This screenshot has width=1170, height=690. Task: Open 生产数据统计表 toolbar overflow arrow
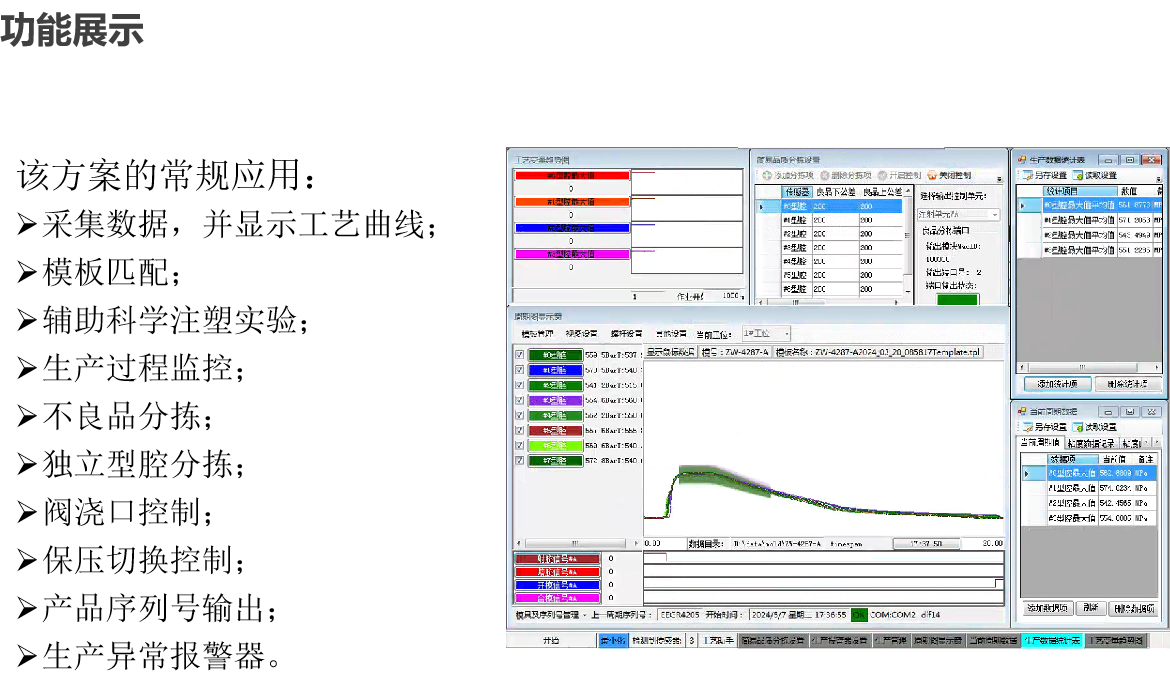pyautogui.click(x=1159, y=179)
